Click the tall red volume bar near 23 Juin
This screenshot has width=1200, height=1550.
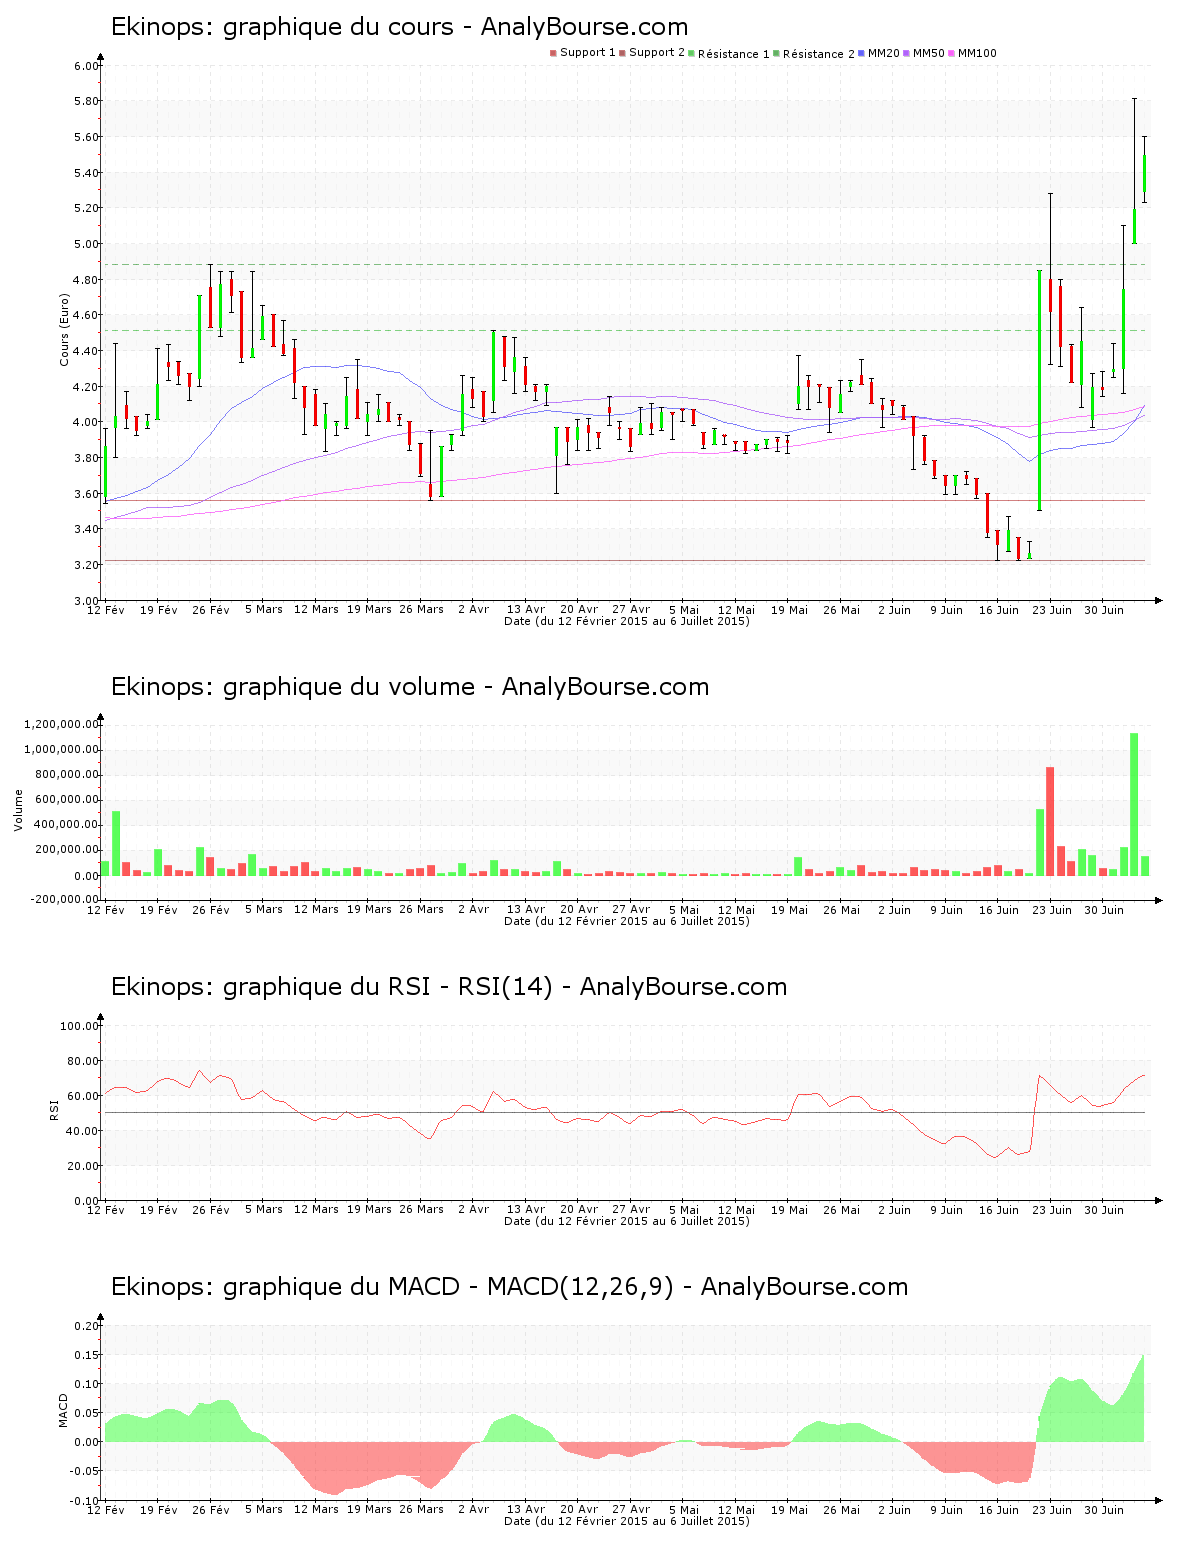(1050, 821)
